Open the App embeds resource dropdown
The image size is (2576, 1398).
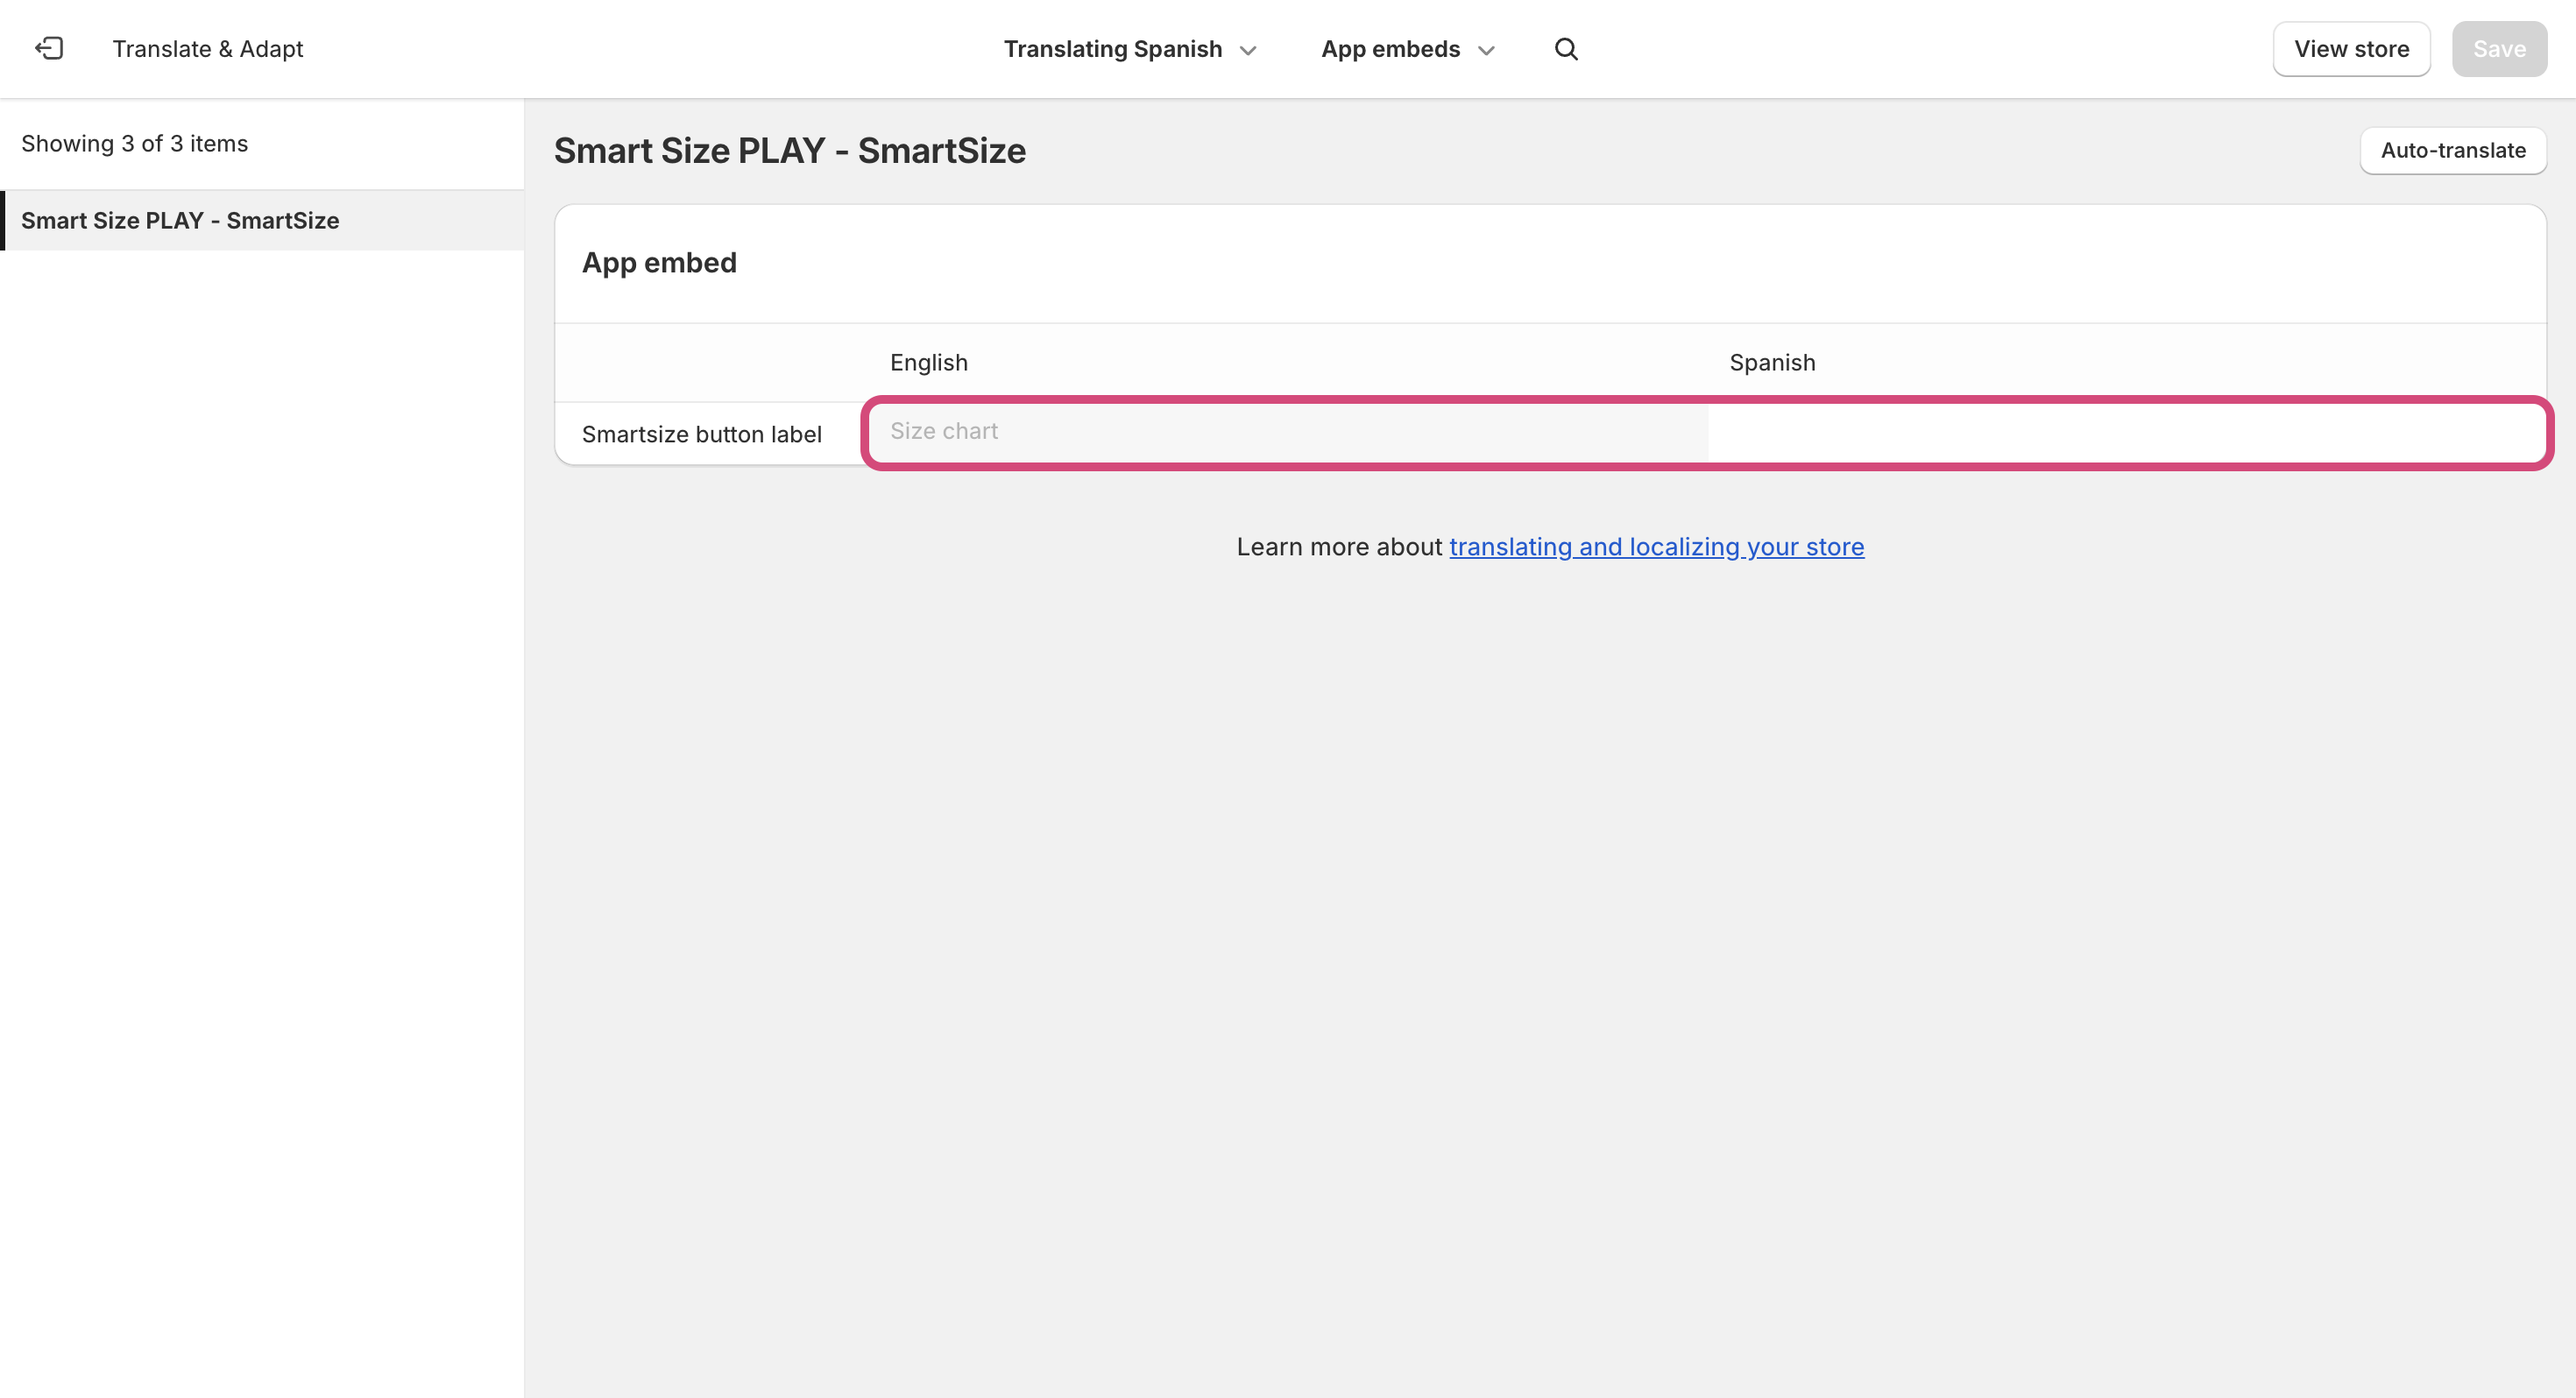point(1408,49)
